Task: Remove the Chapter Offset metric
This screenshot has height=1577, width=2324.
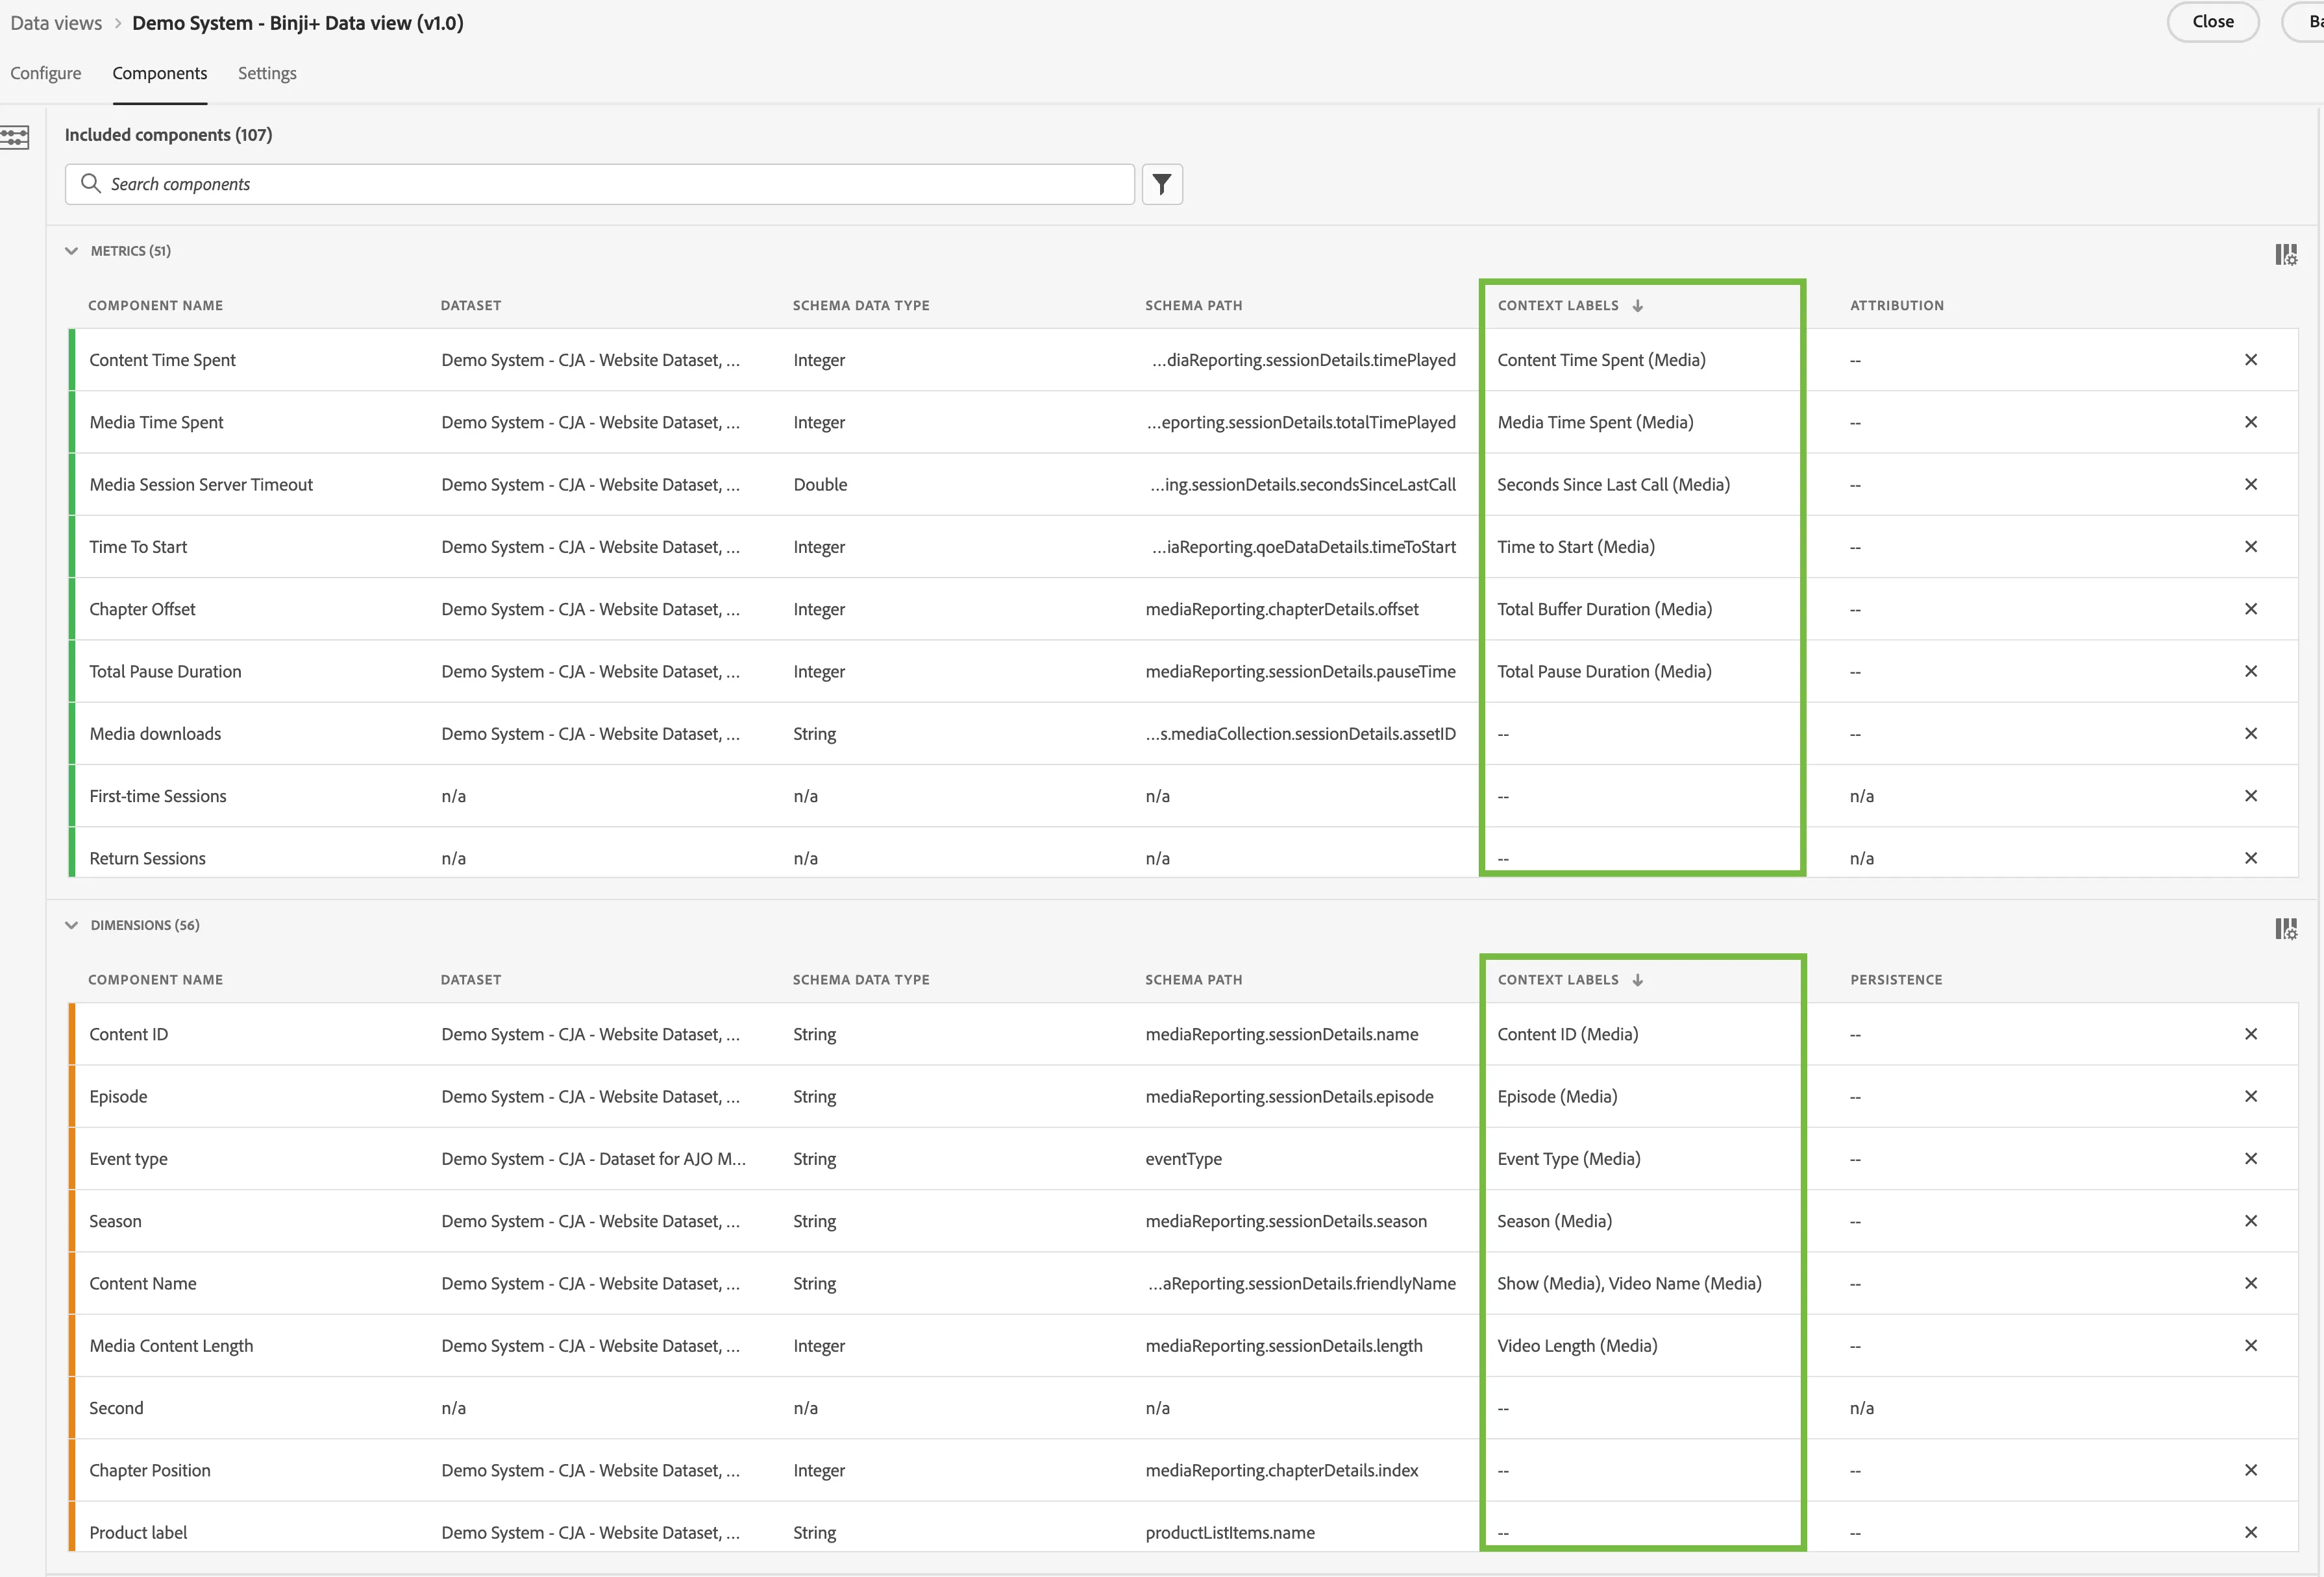Action: [x=2251, y=609]
